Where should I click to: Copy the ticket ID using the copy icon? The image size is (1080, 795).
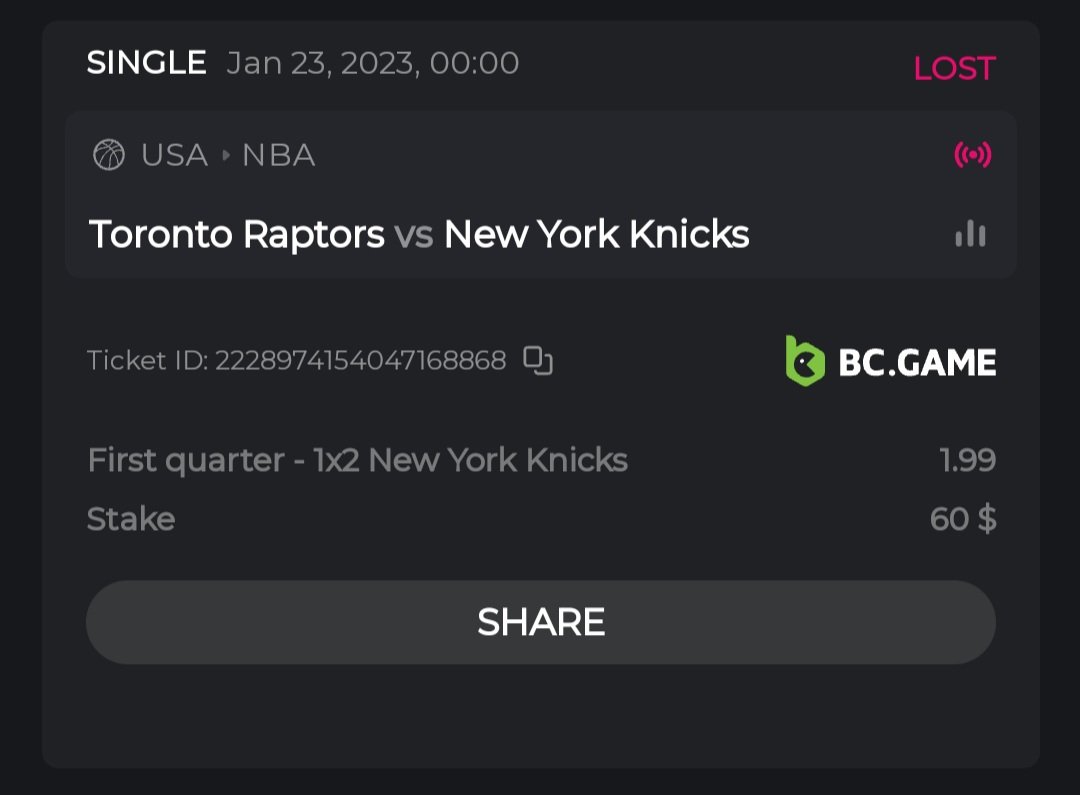point(538,360)
